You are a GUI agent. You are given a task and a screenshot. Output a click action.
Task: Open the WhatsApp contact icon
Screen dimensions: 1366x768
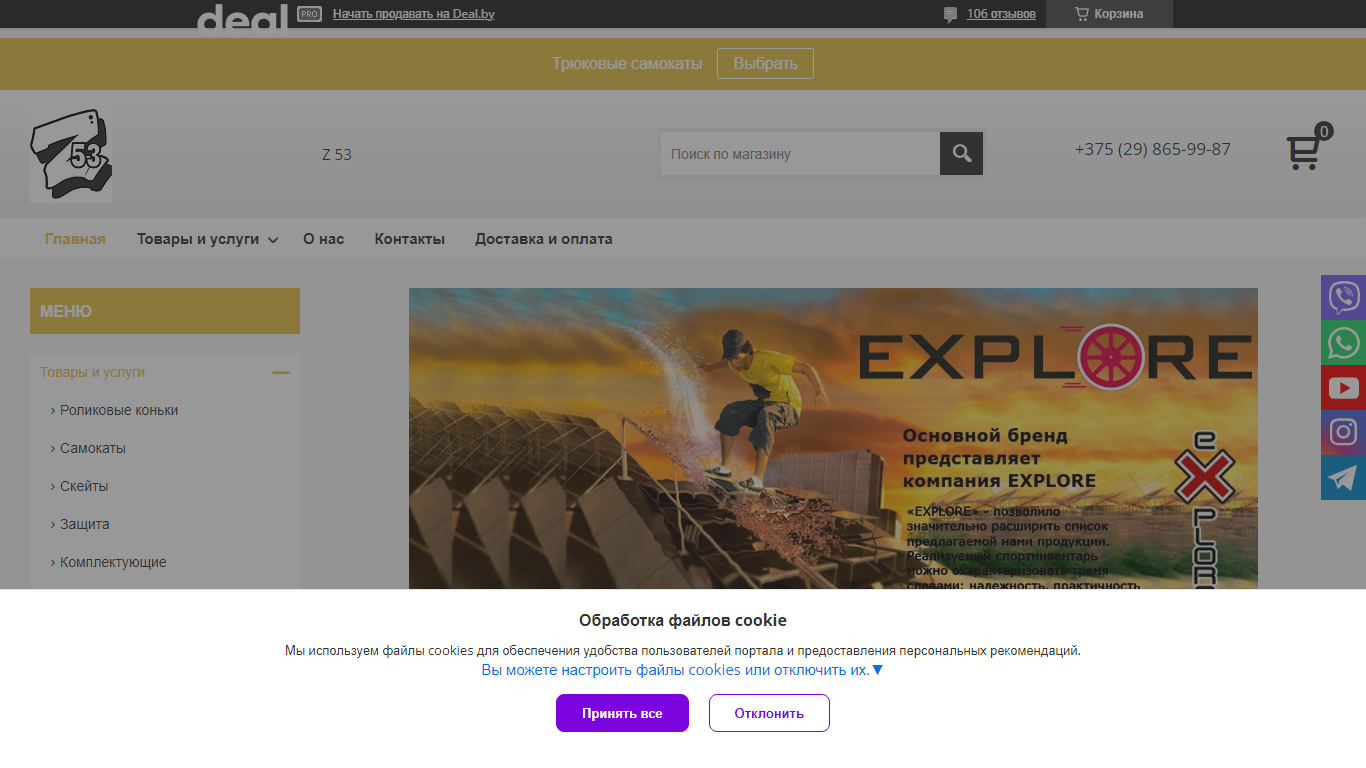click(x=1343, y=342)
